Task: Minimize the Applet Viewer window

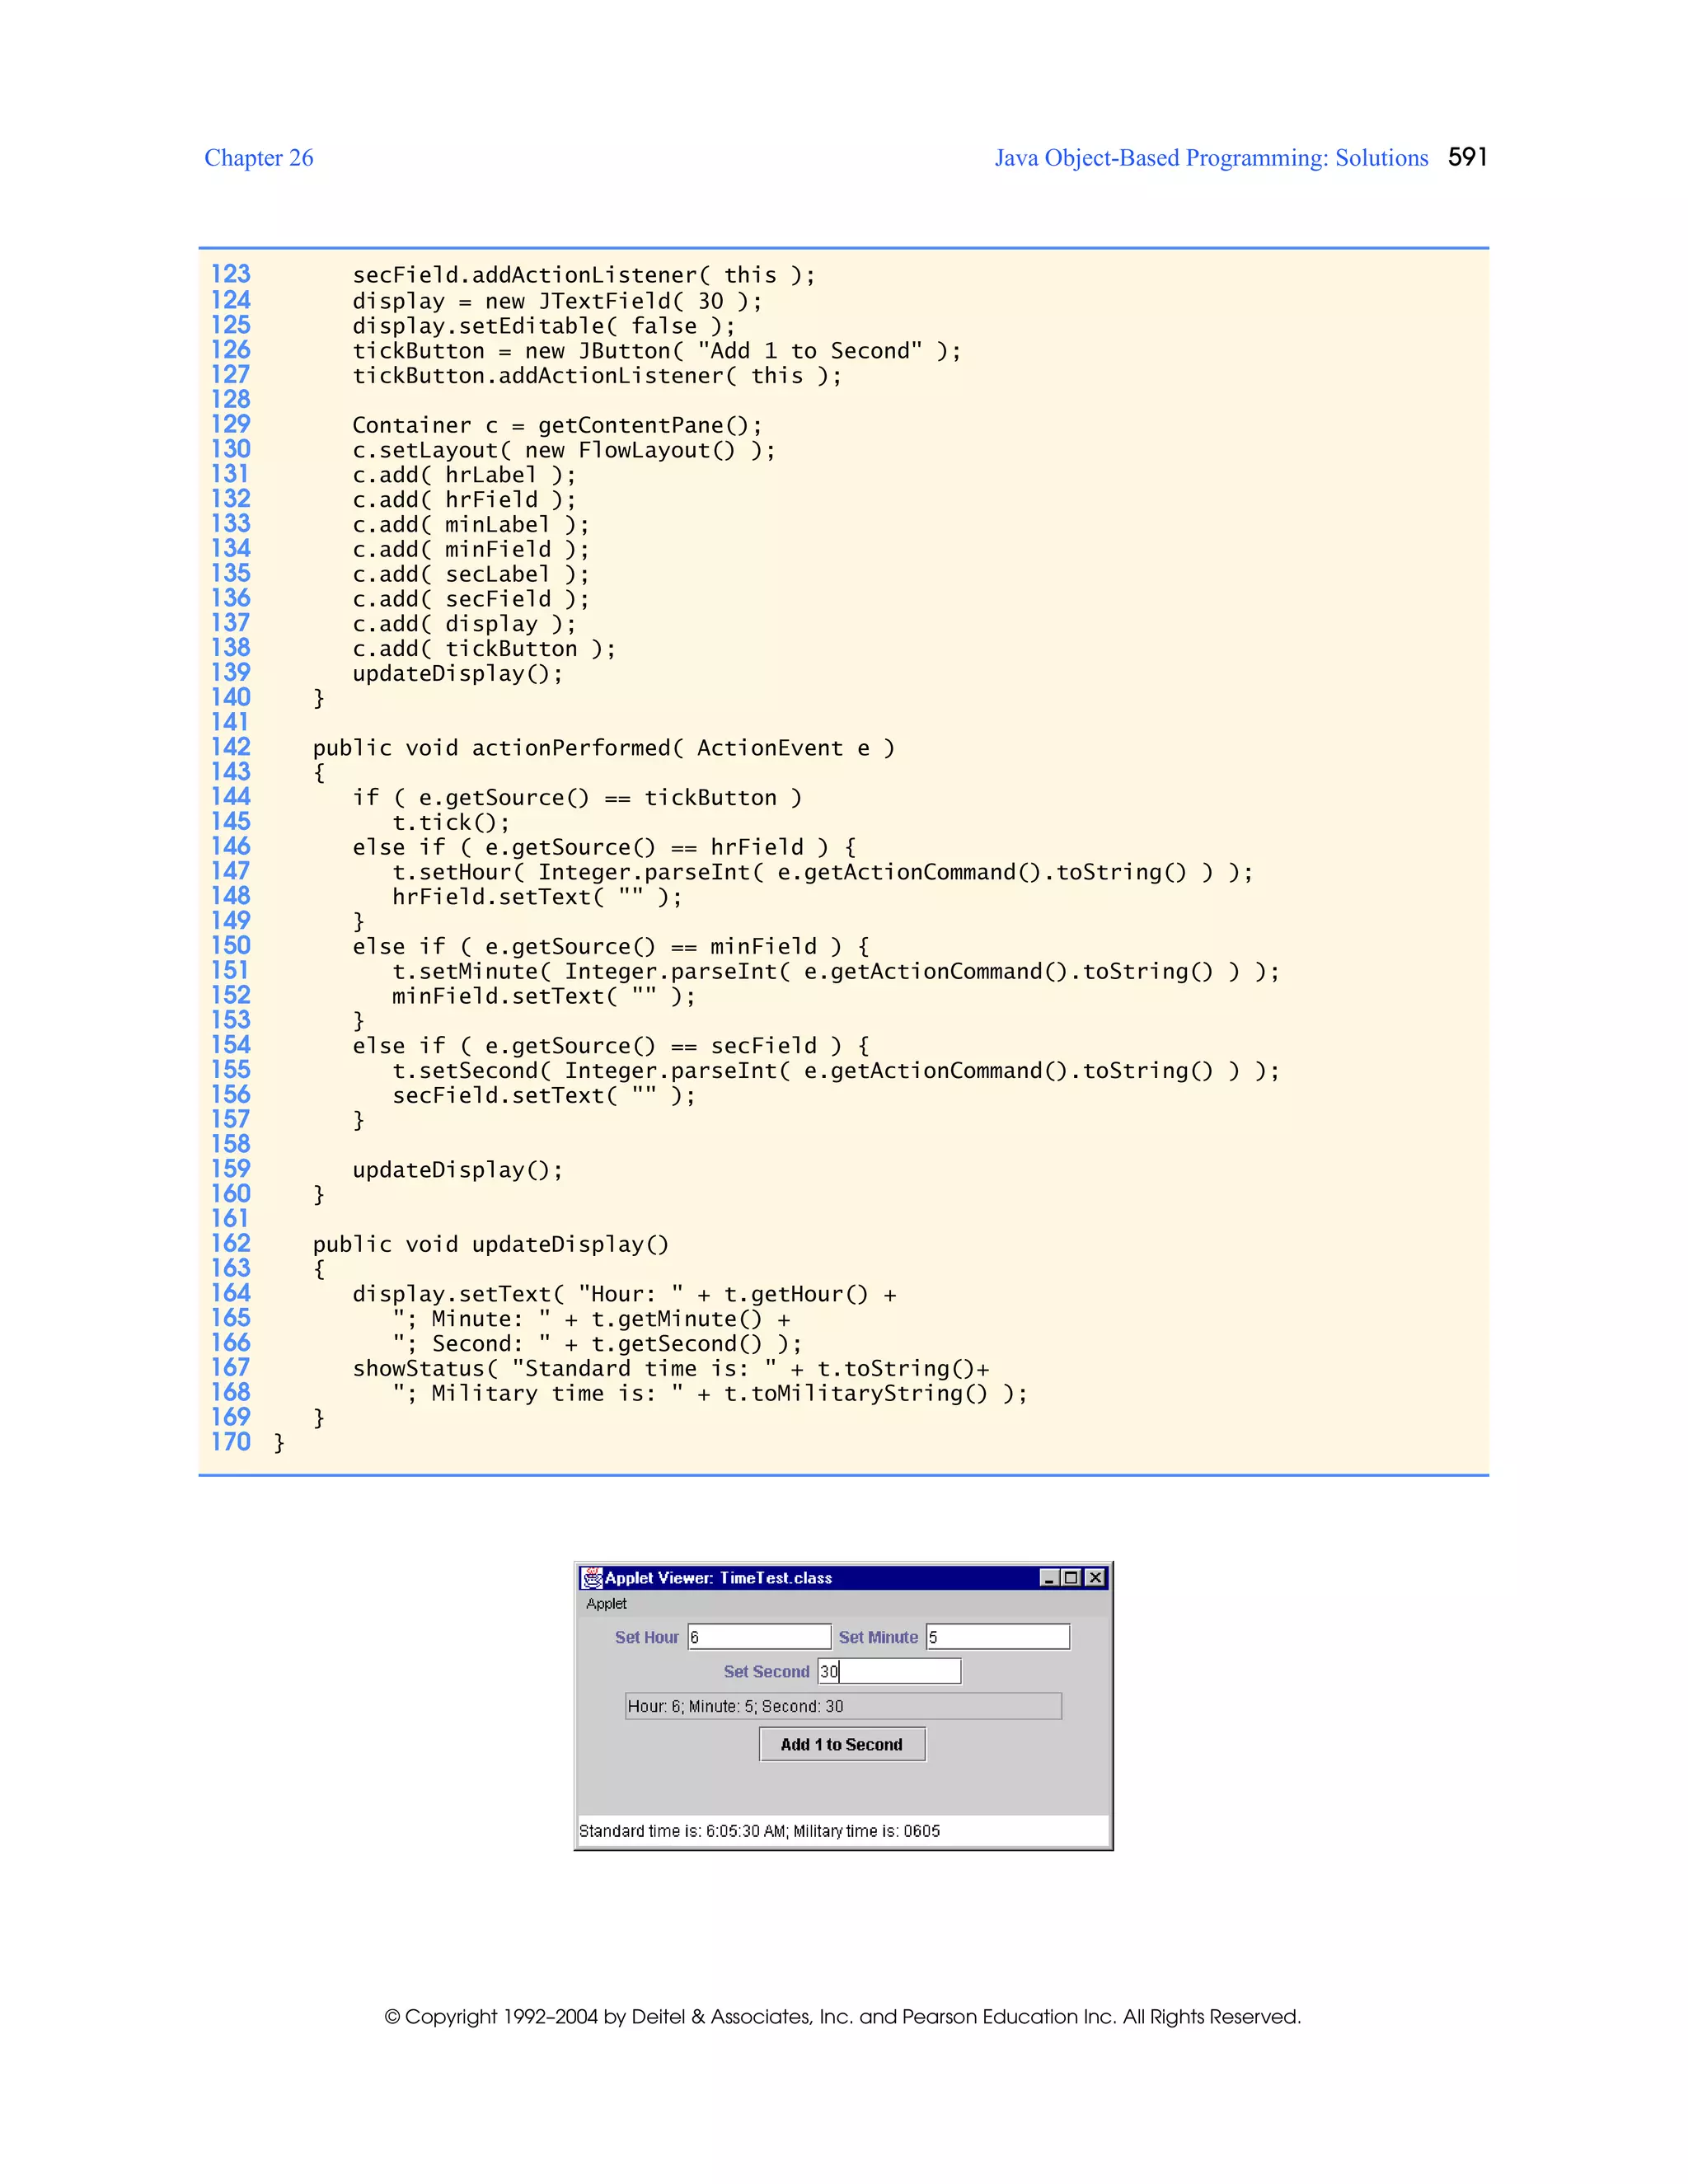Action: (1049, 1578)
